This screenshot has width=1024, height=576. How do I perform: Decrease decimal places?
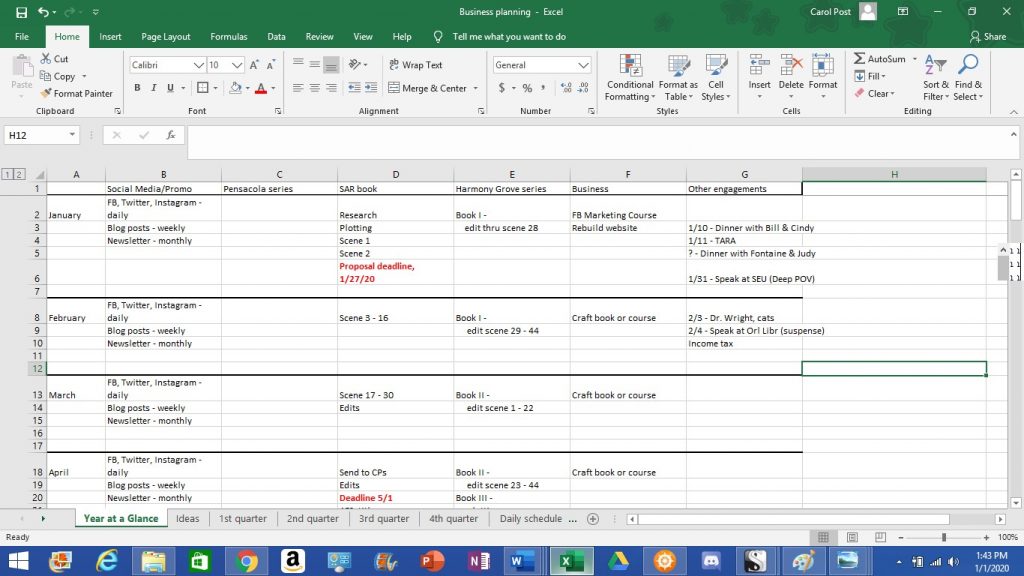point(583,88)
